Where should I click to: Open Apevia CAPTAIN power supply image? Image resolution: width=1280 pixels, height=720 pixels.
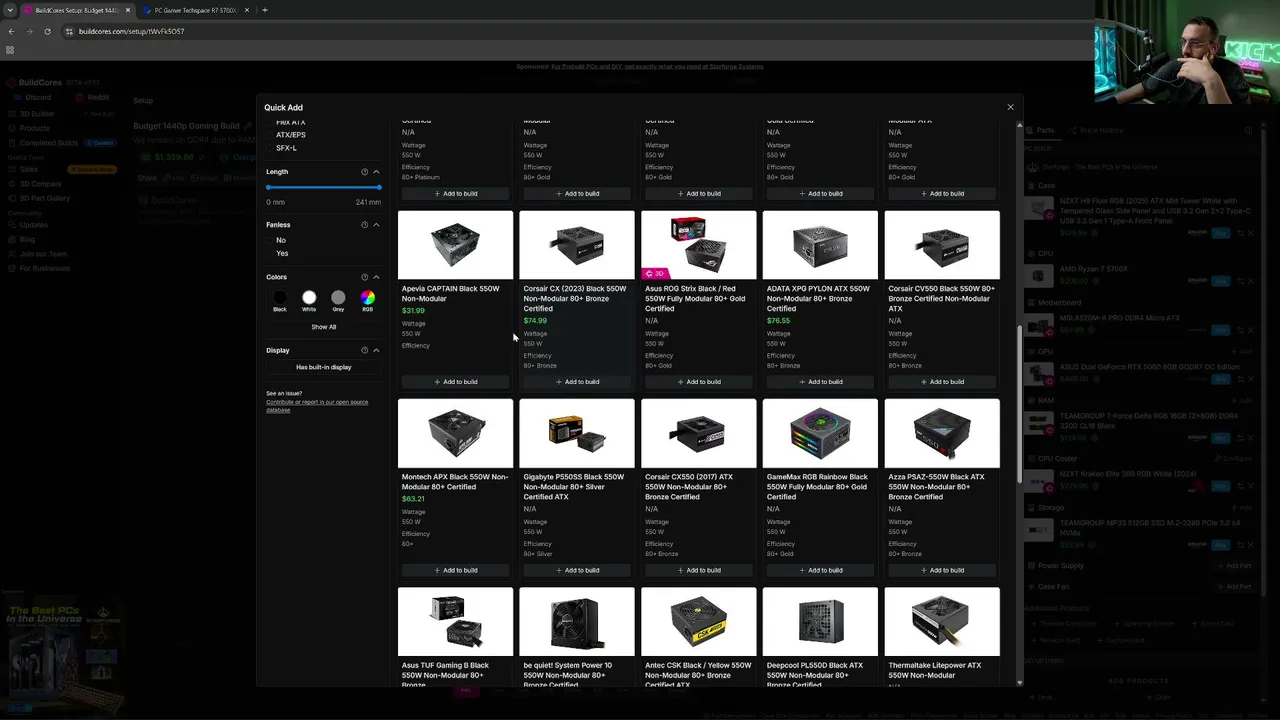click(x=456, y=245)
